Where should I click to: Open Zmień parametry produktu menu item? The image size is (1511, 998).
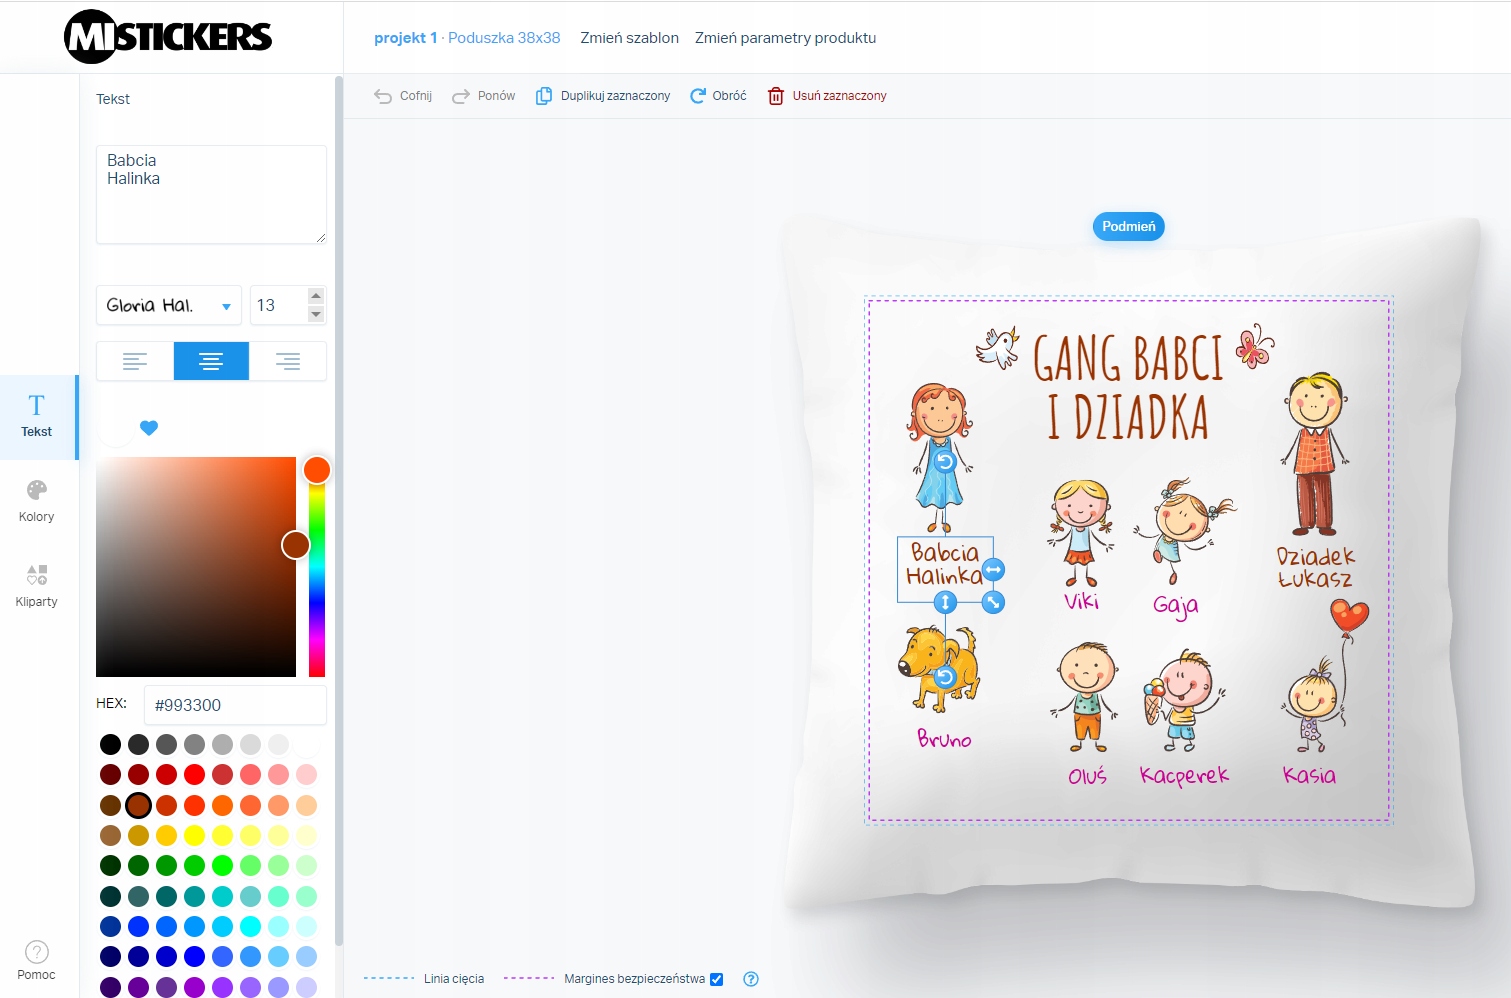(x=786, y=38)
